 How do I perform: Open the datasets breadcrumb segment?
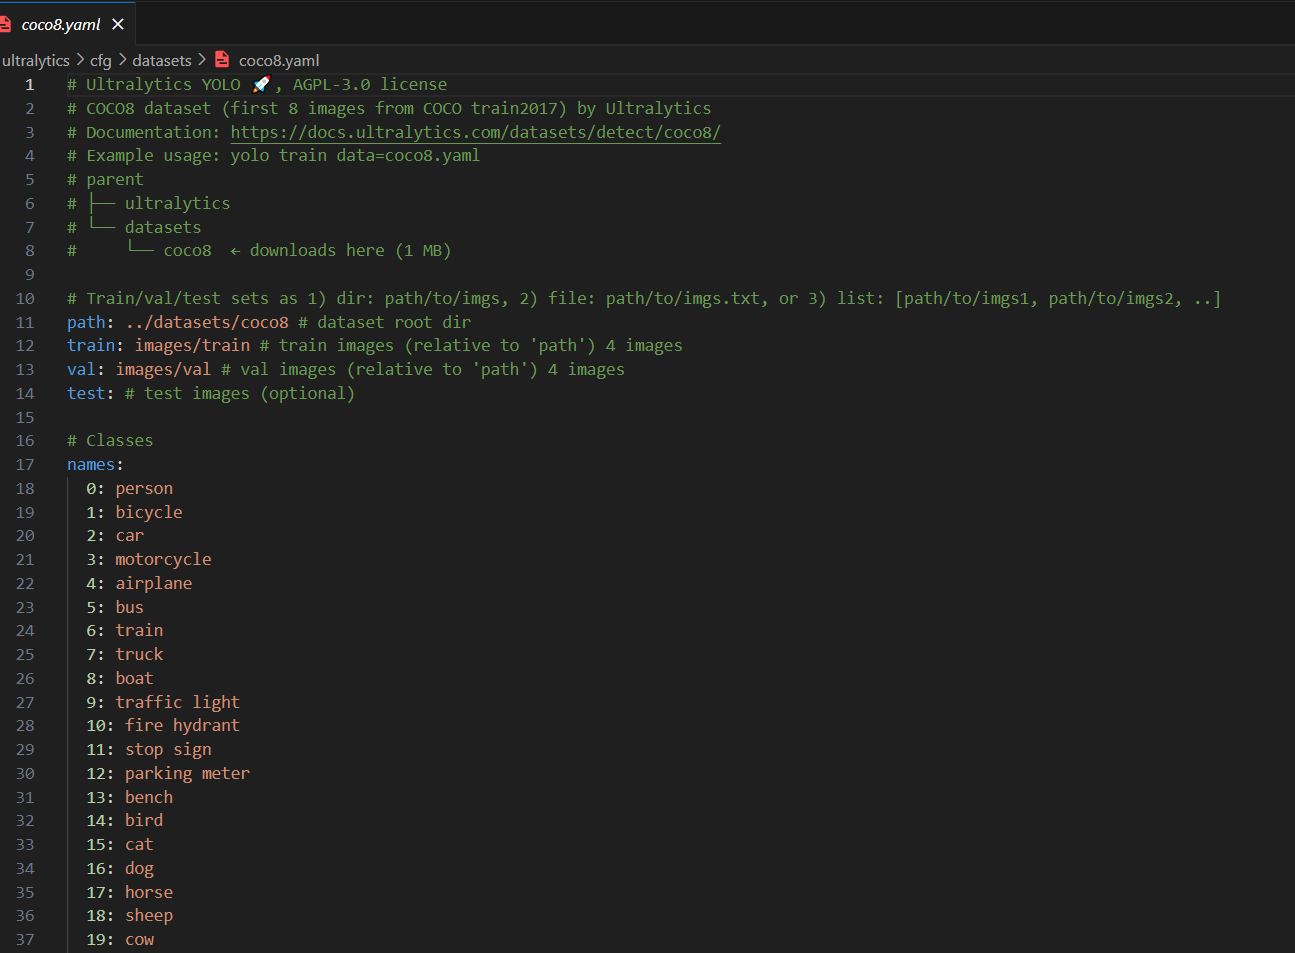pos(162,61)
